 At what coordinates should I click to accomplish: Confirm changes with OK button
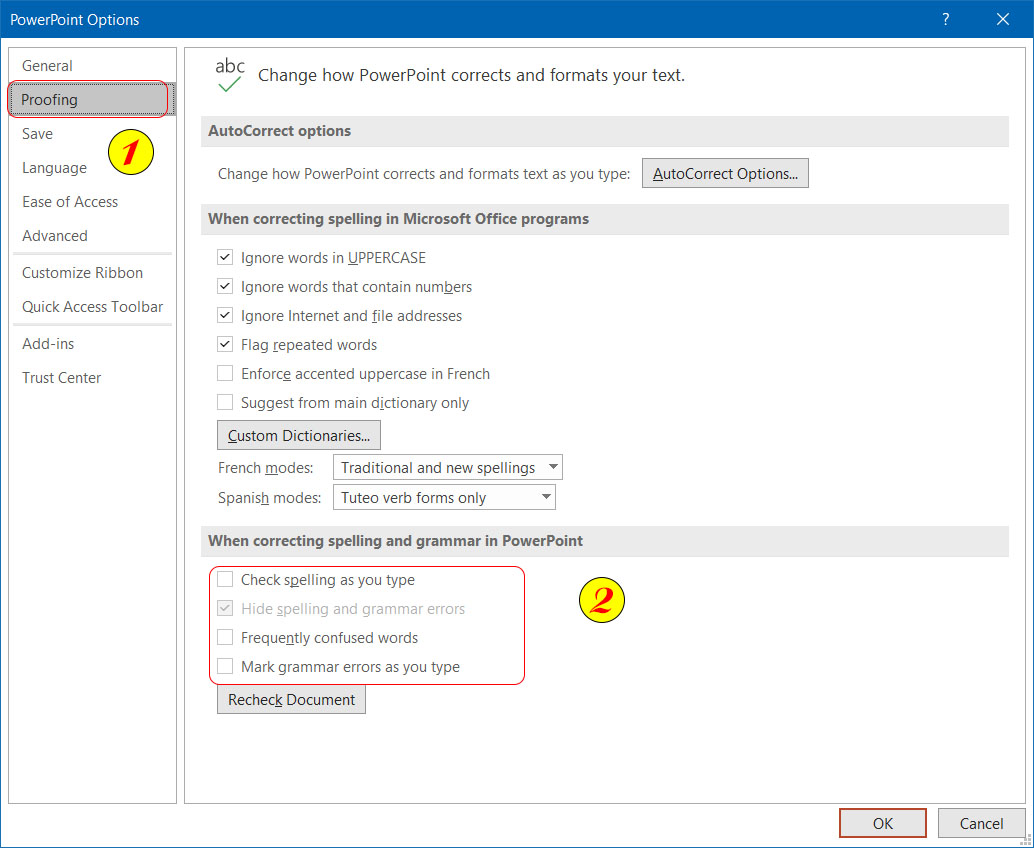tap(882, 823)
